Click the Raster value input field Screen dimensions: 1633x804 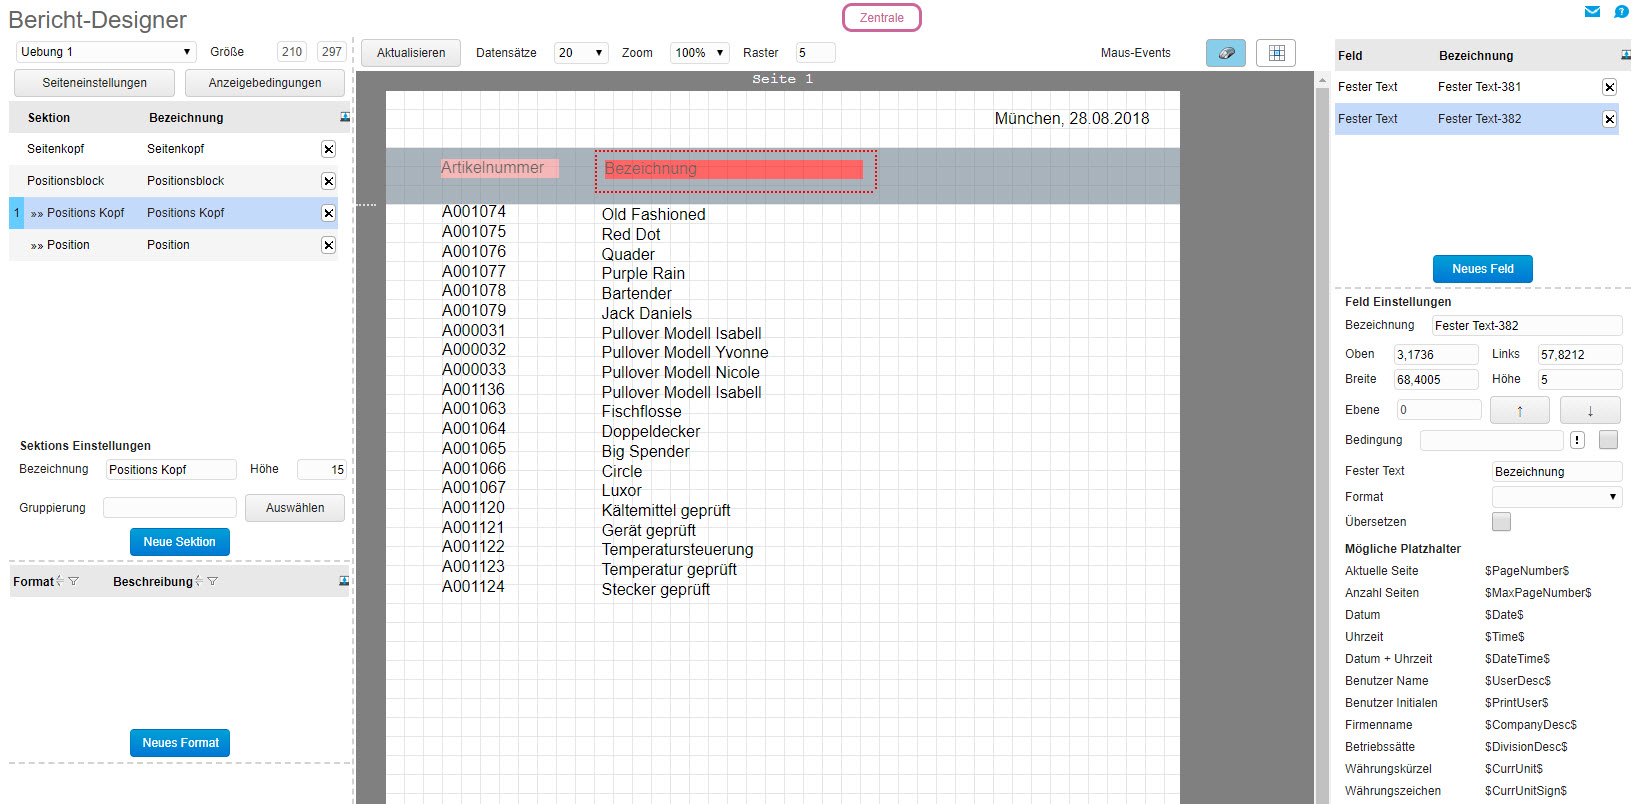click(814, 53)
